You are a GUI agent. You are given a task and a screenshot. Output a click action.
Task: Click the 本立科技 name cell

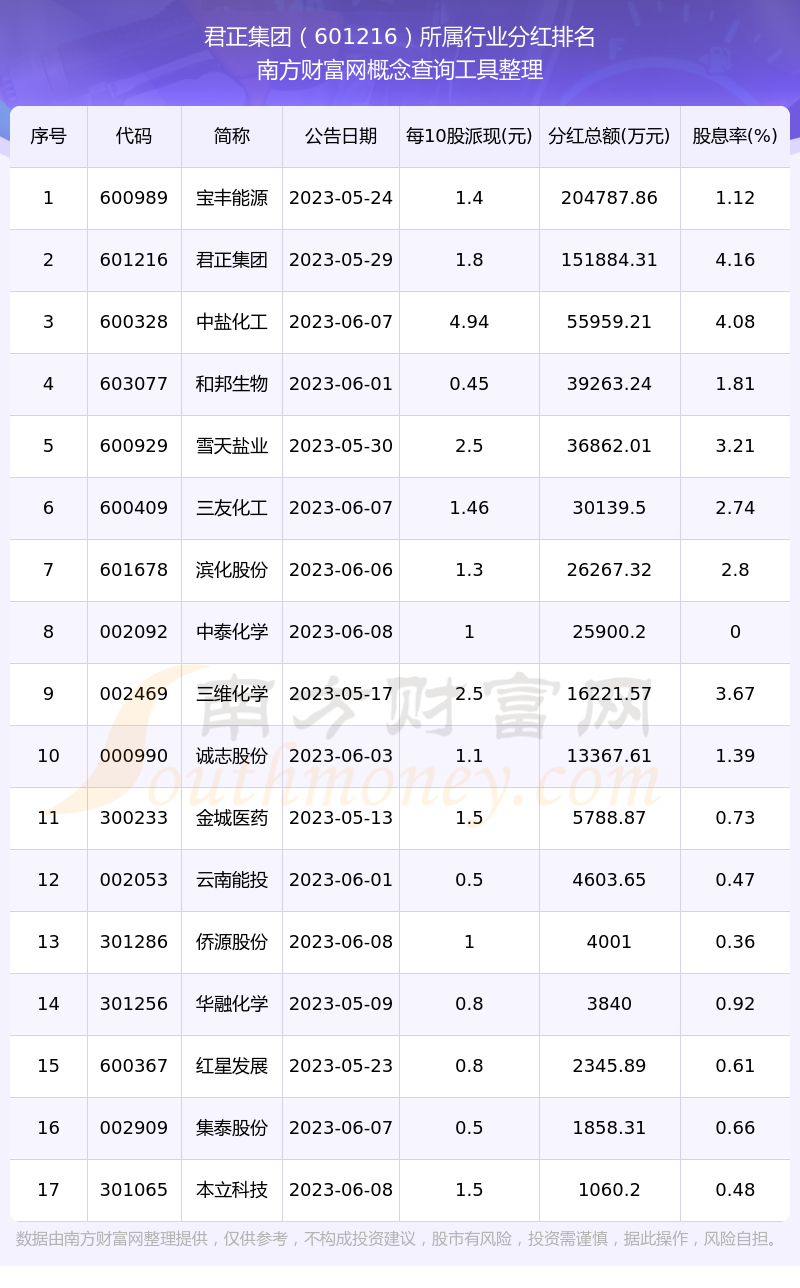232,1190
